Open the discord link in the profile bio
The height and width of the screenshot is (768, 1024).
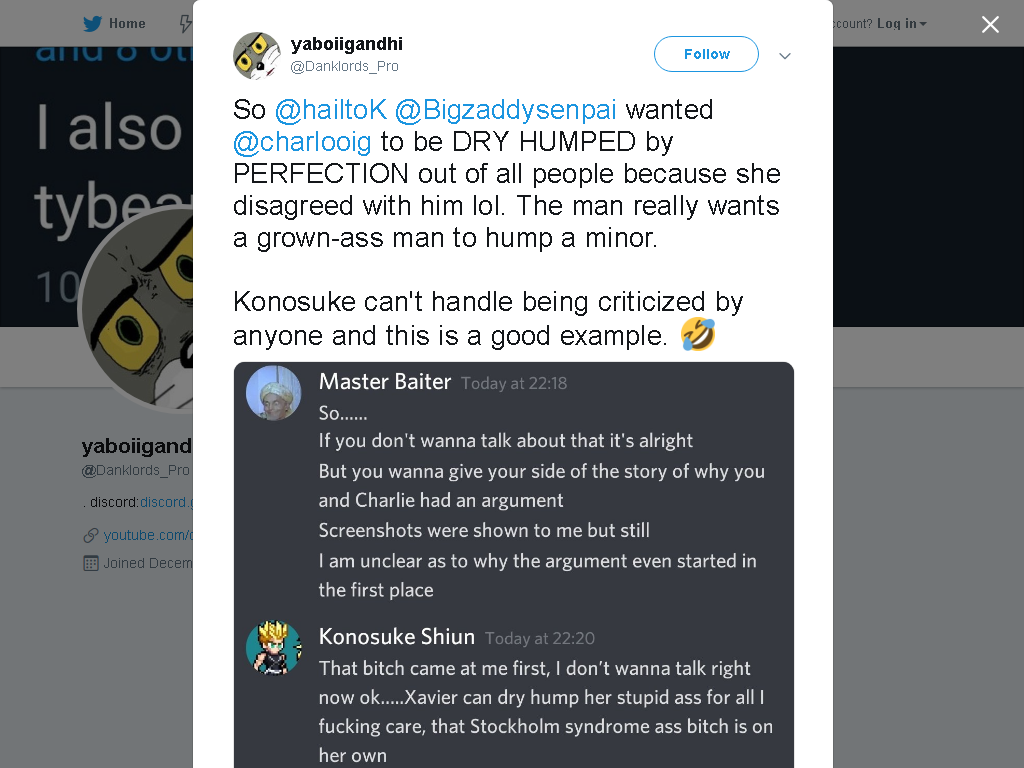pyautogui.click(x=167, y=502)
